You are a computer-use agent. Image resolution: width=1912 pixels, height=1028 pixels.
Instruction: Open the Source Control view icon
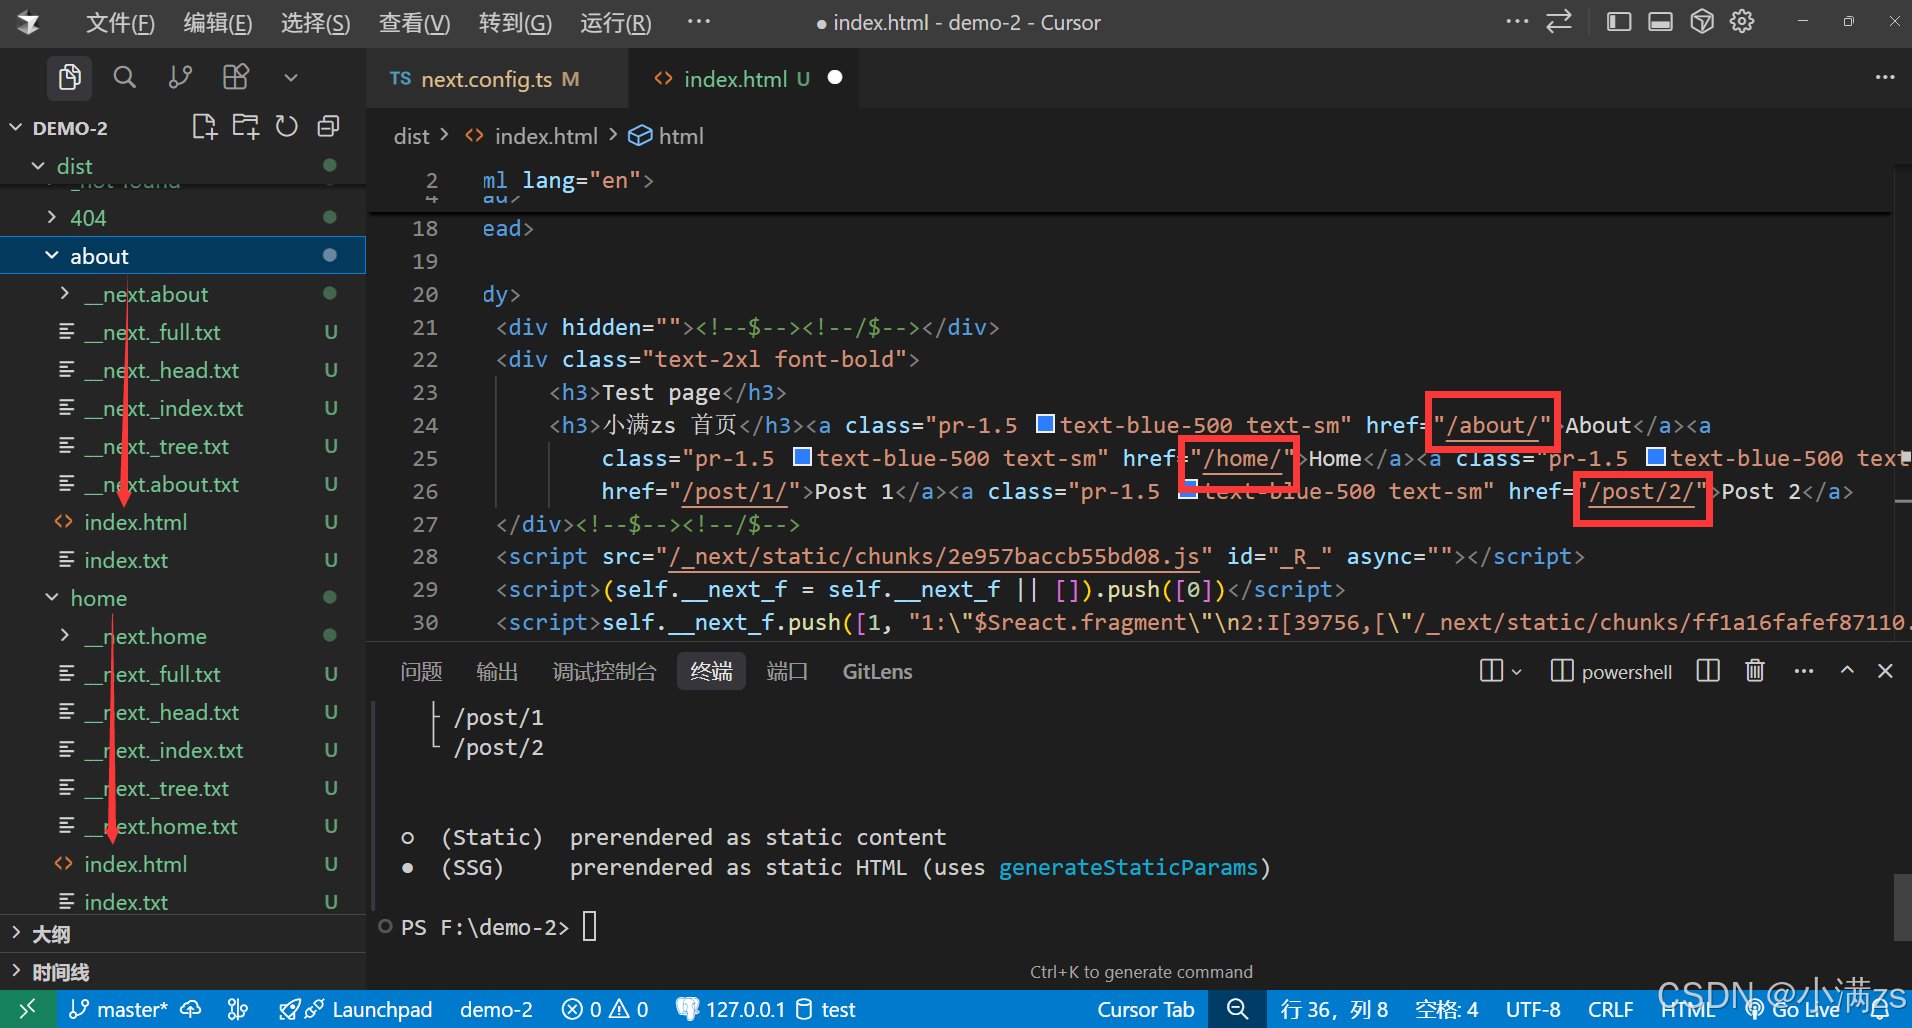coord(180,77)
